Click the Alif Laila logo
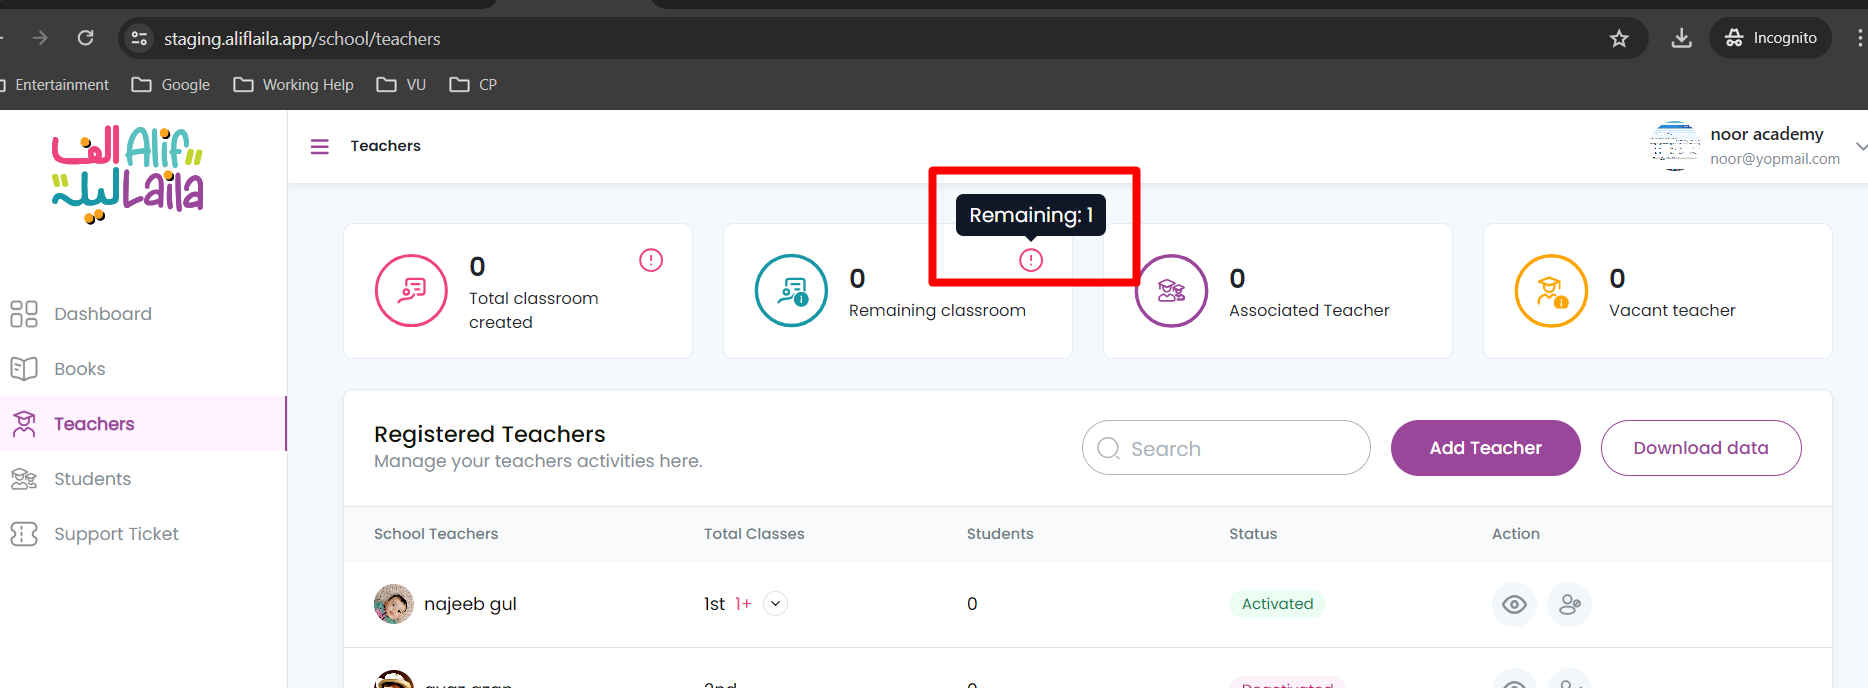 (127, 174)
